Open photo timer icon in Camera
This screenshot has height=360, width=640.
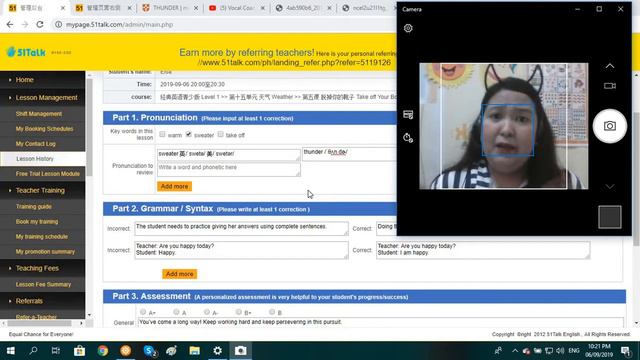pos(408,138)
